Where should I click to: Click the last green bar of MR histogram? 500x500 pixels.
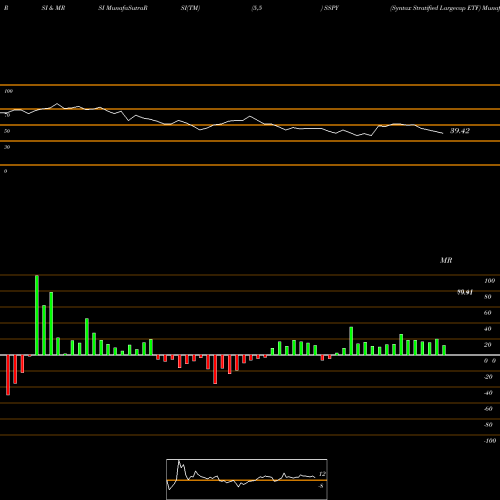click(444, 350)
